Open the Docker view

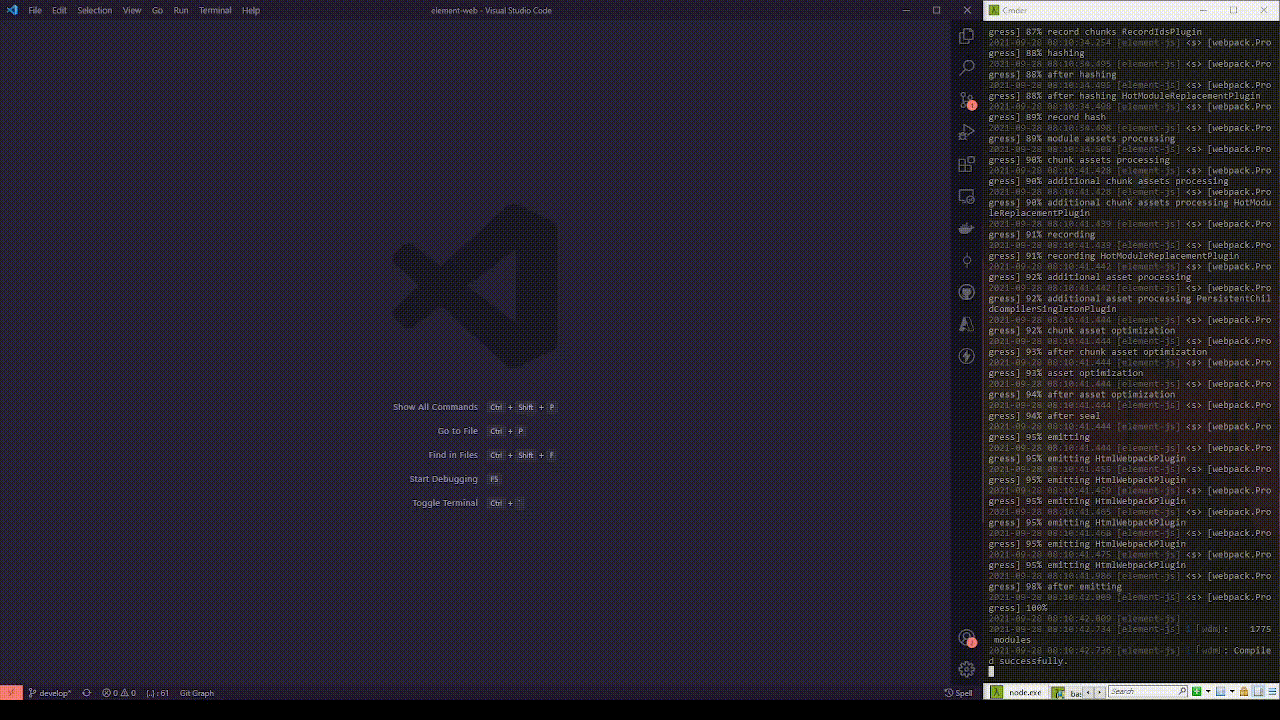966,228
